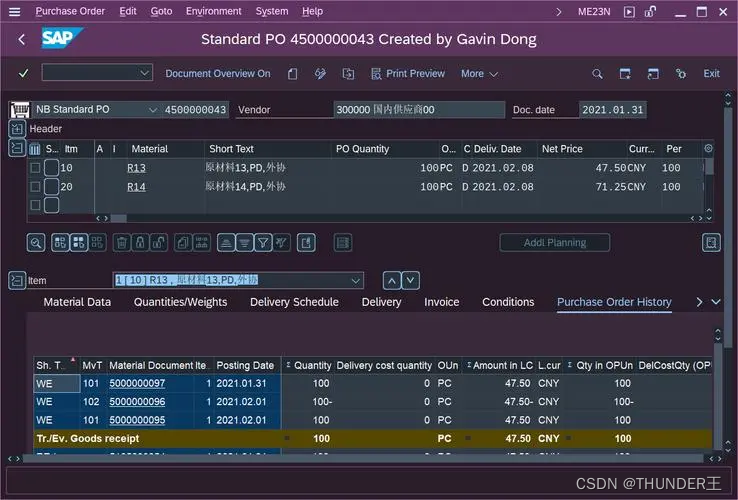The width and height of the screenshot is (738, 500).
Task: Switch to the Invoice tab
Action: [441, 302]
